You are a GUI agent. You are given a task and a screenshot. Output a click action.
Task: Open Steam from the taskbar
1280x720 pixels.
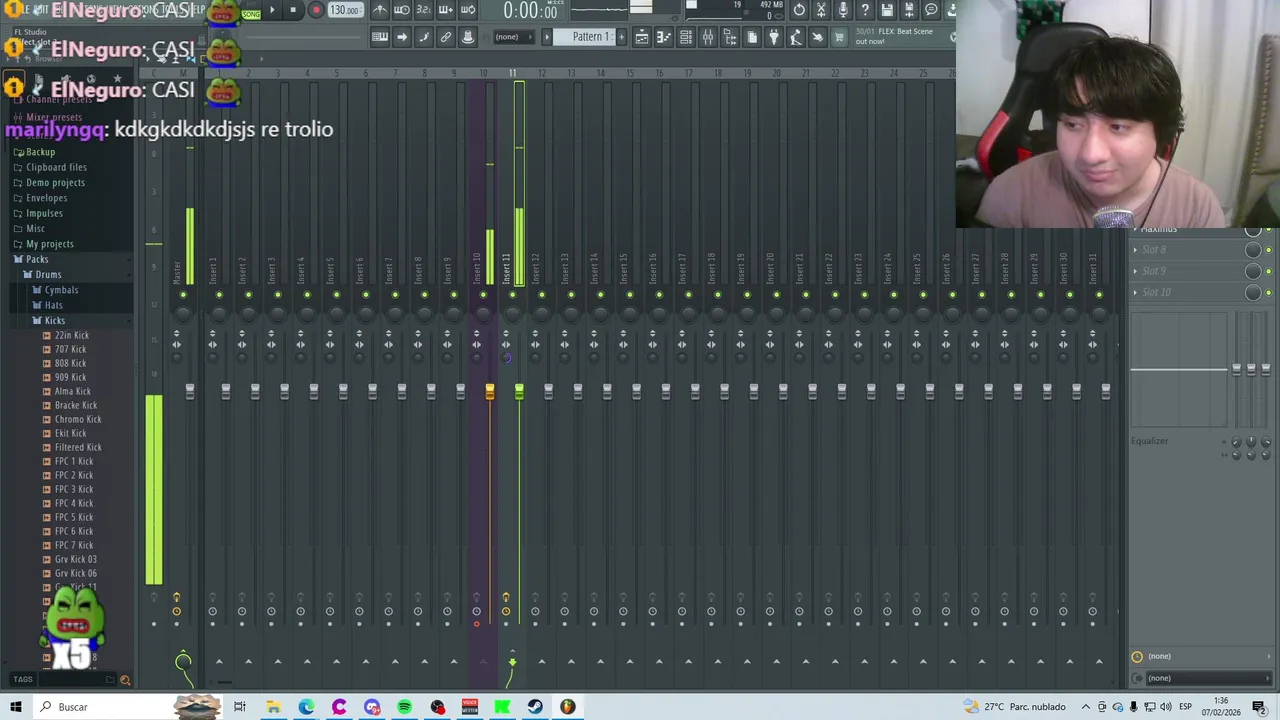click(x=535, y=707)
